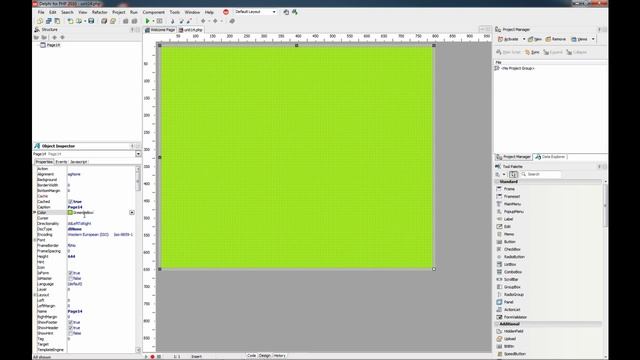640x360 pixels.
Task: Click the red stop icon beside Help
Action: click(x=226, y=12)
